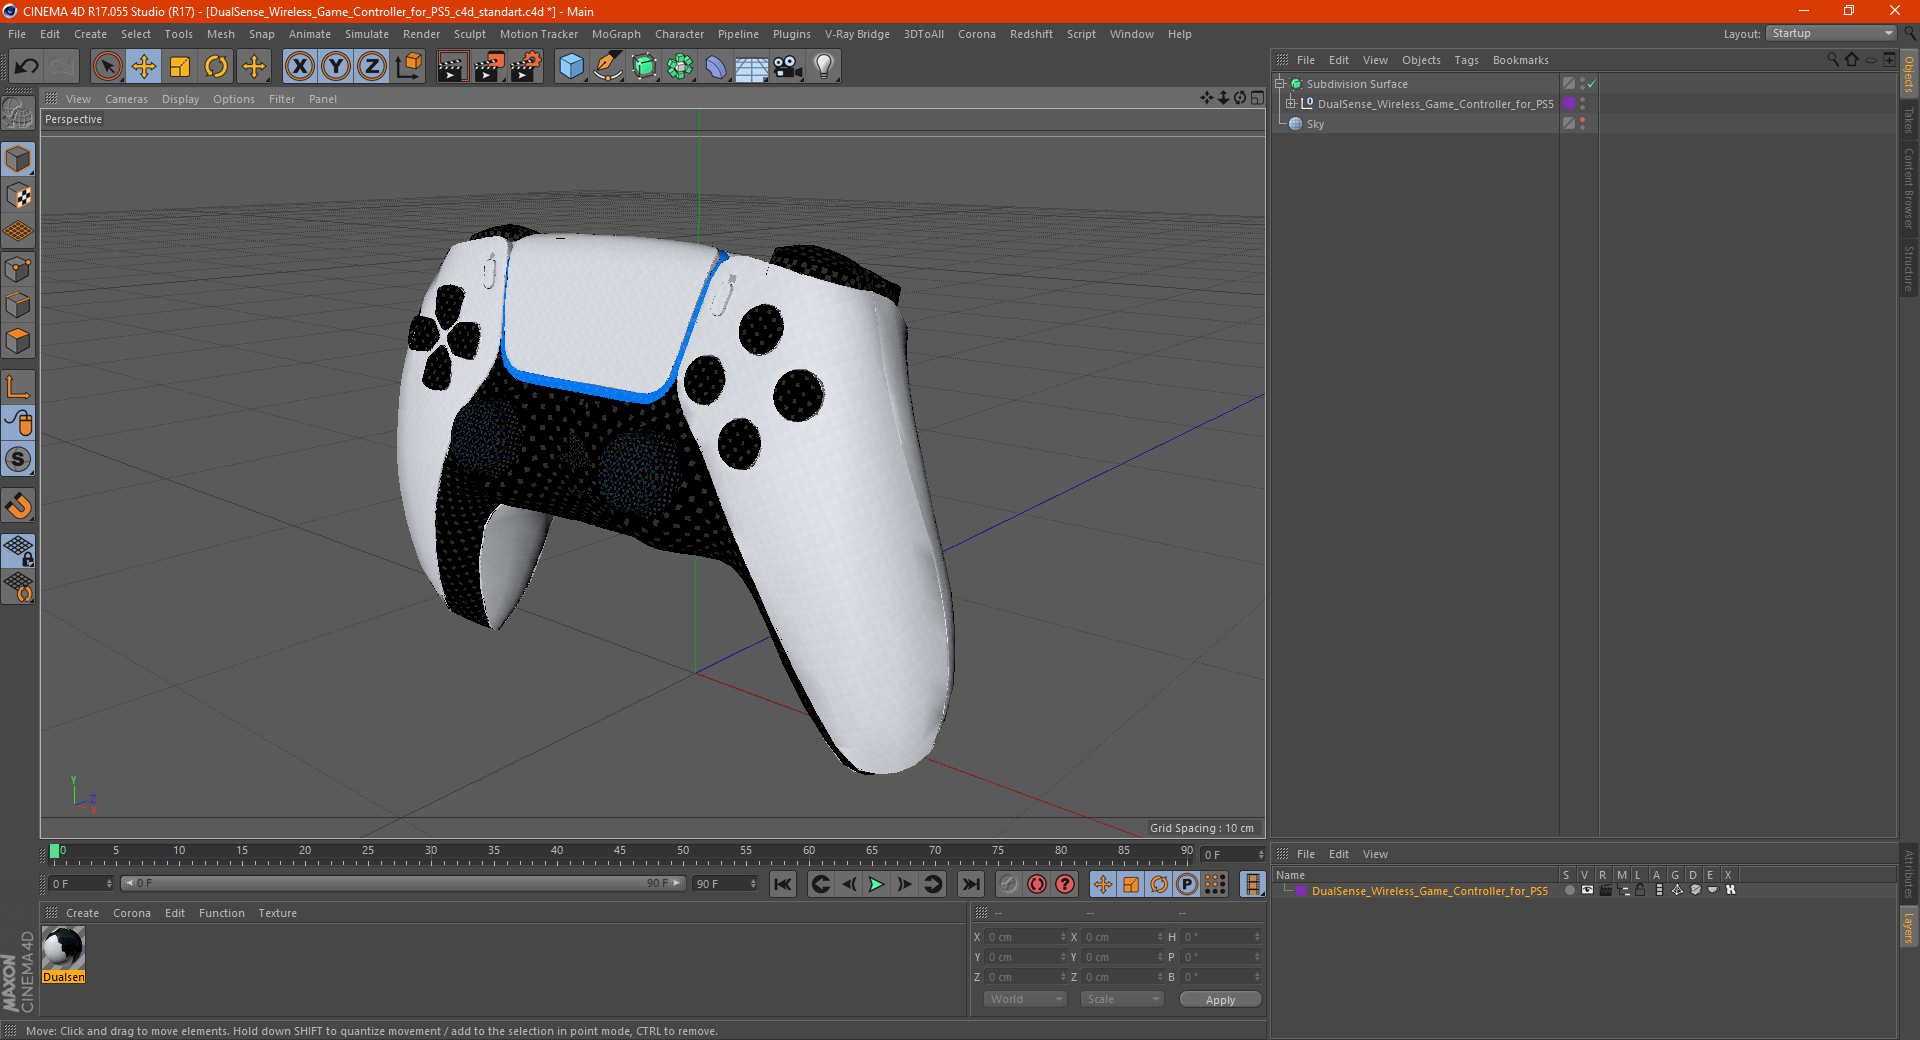The height and width of the screenshot is (1040, 1920).
Task: Go to end of animation
Action: (970, 884)
